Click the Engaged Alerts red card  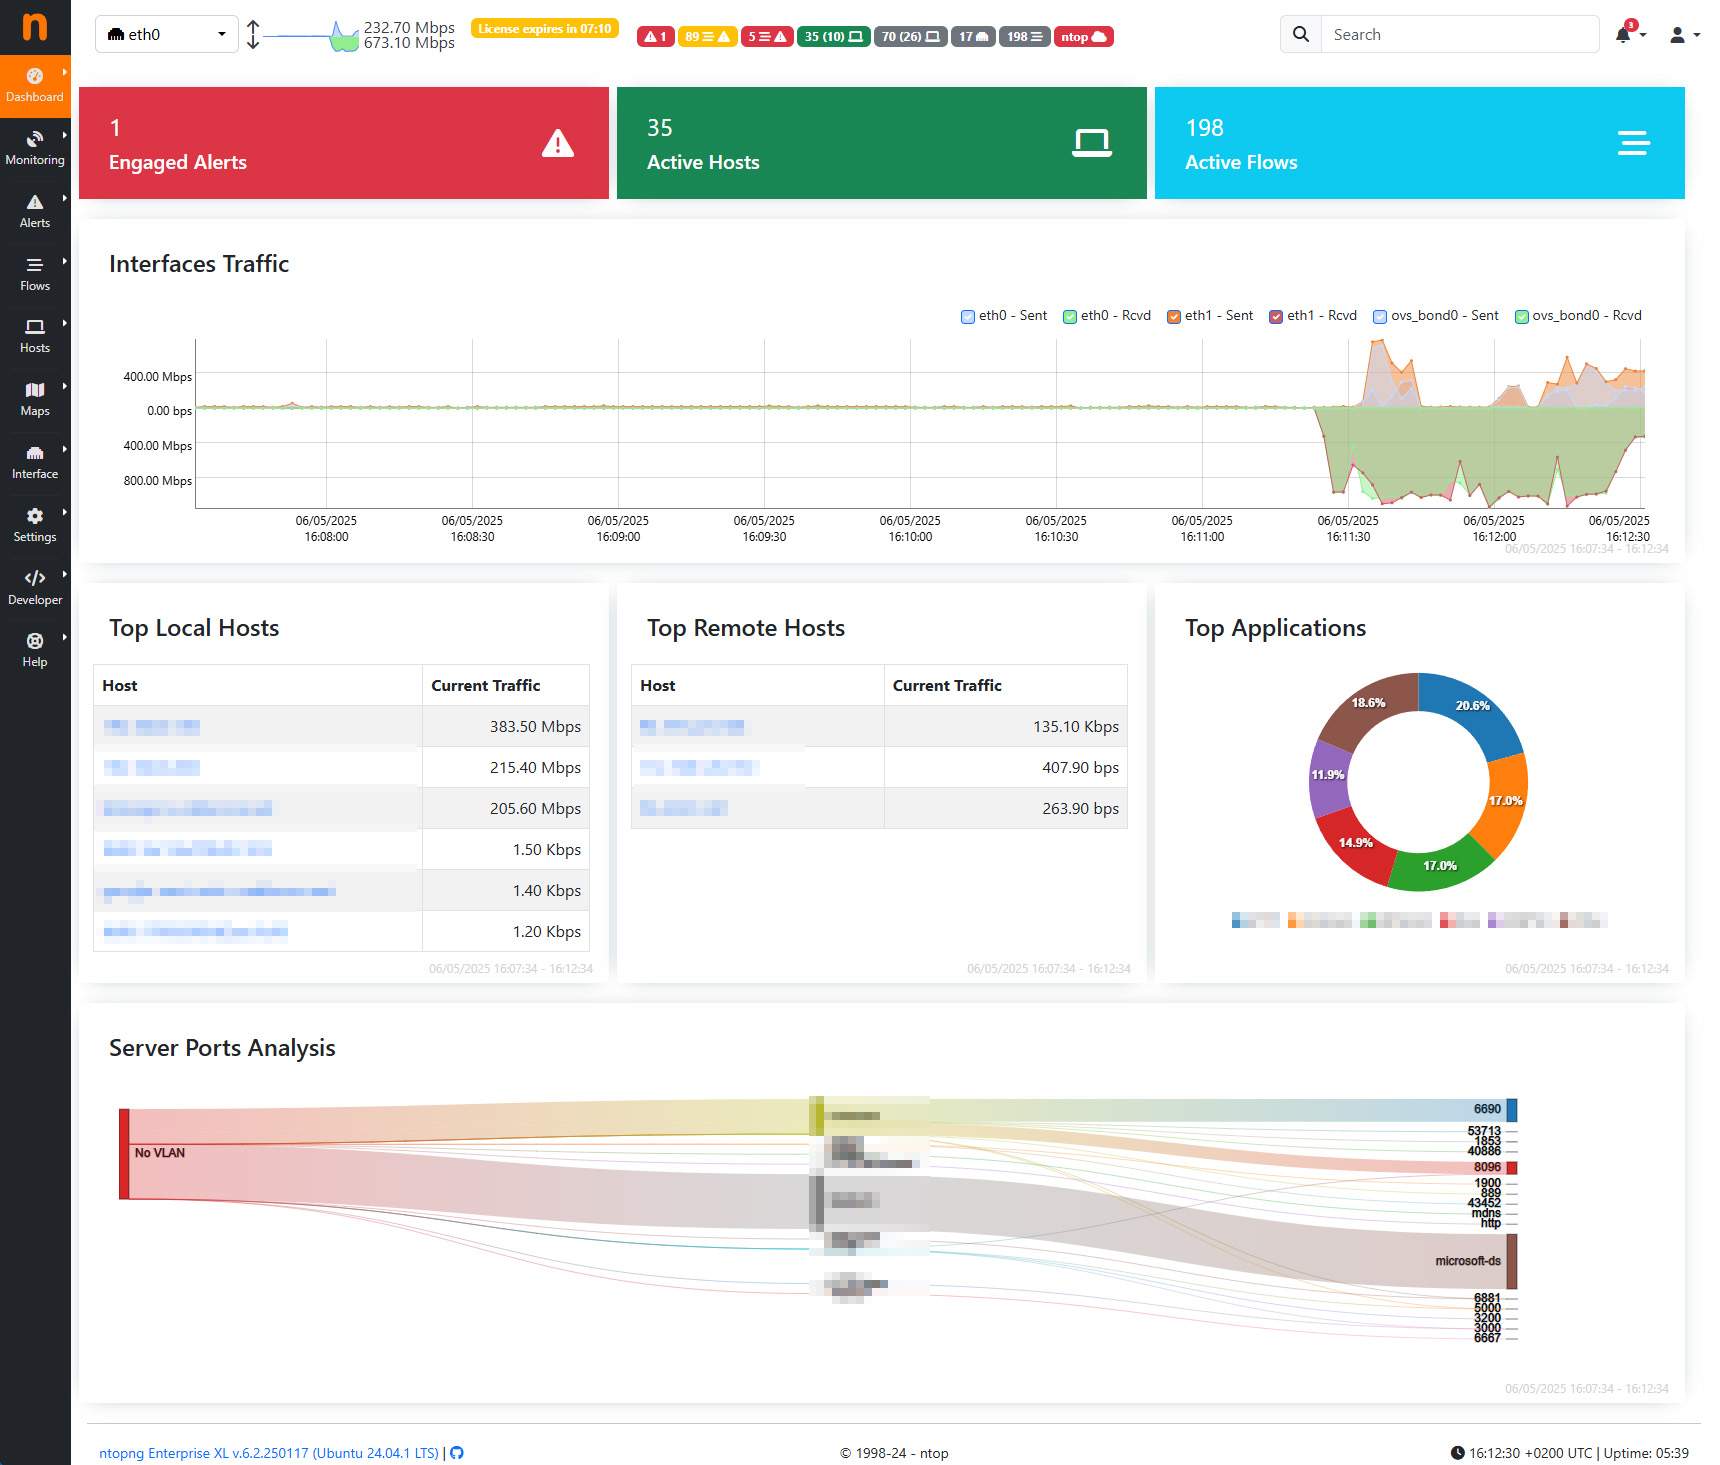pyautogui.click(x=343, y=143)
